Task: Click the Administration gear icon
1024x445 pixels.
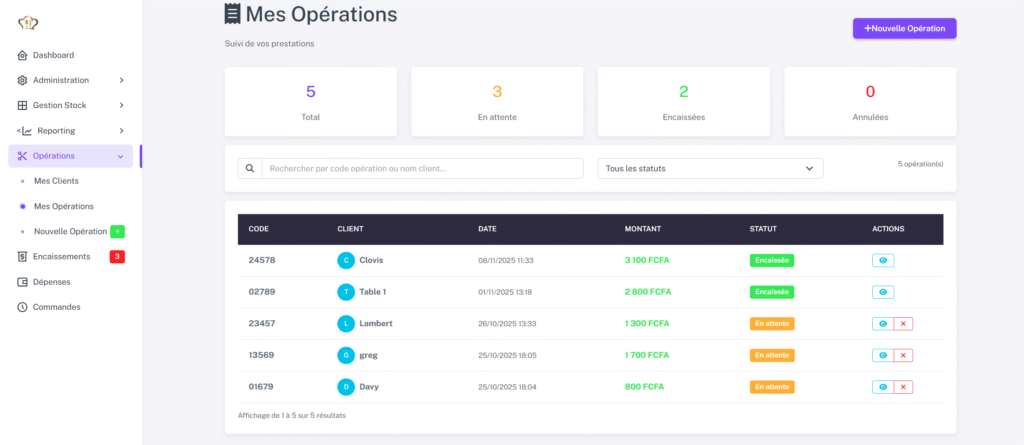Action: click(23, 80)
